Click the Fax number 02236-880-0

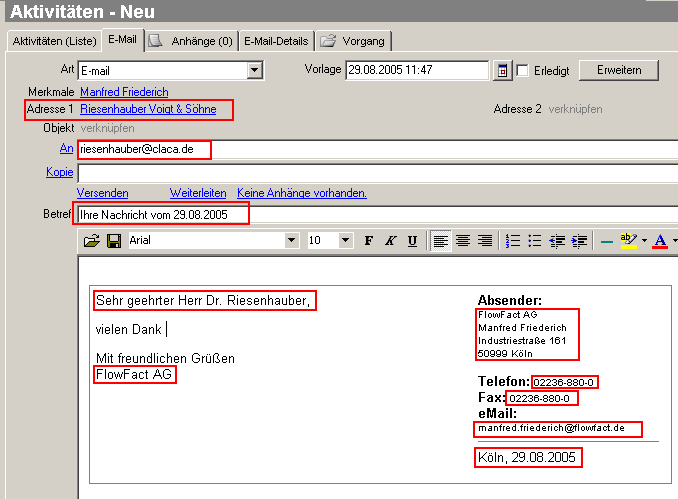539,398
